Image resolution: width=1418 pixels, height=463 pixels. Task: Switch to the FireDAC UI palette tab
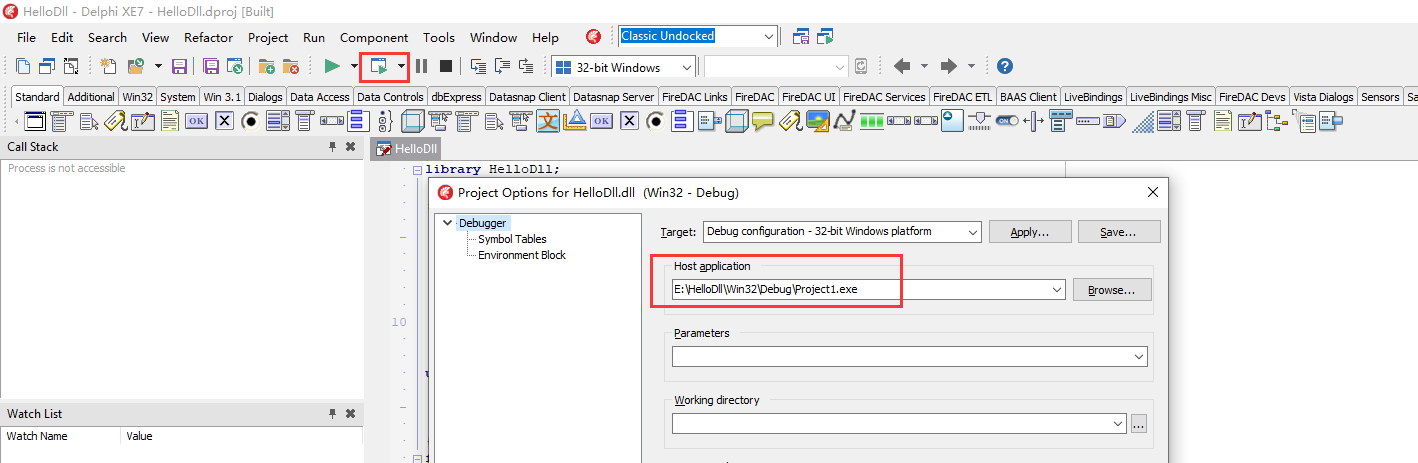[808, 97]
